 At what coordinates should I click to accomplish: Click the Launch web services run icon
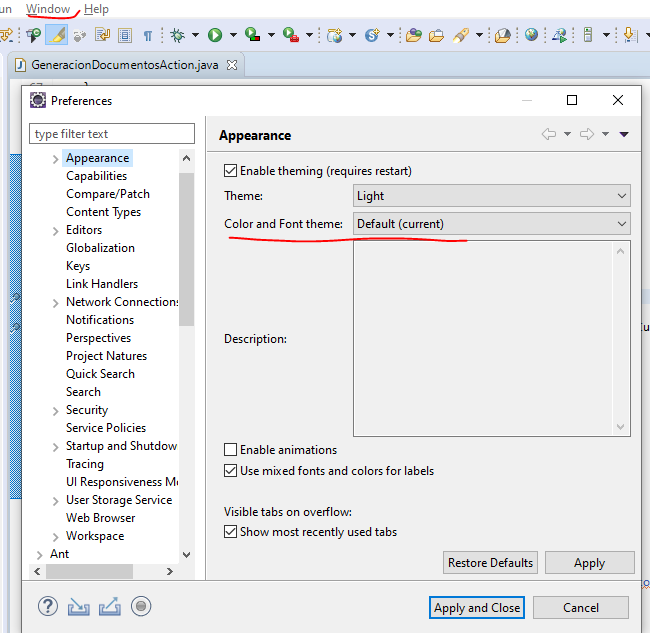click(560, 35)
